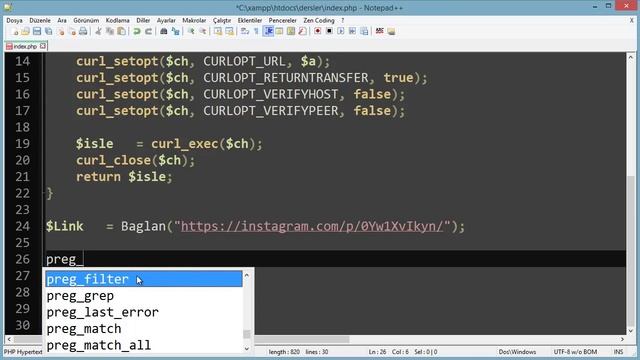Click the Close document toolbar icon
The height and width of the screenshot is (360, 640).
60,31
